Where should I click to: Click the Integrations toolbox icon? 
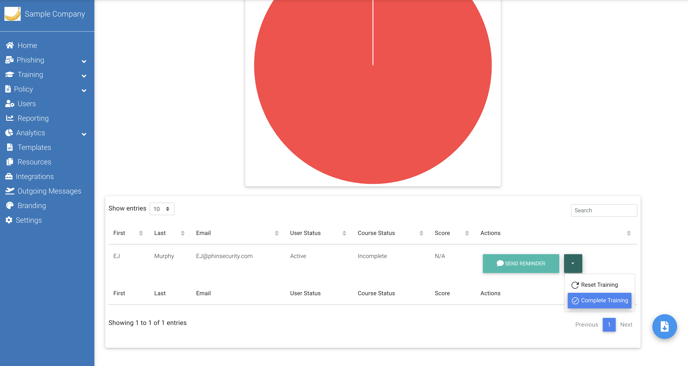pyautogui.click(x=9, y=176)
